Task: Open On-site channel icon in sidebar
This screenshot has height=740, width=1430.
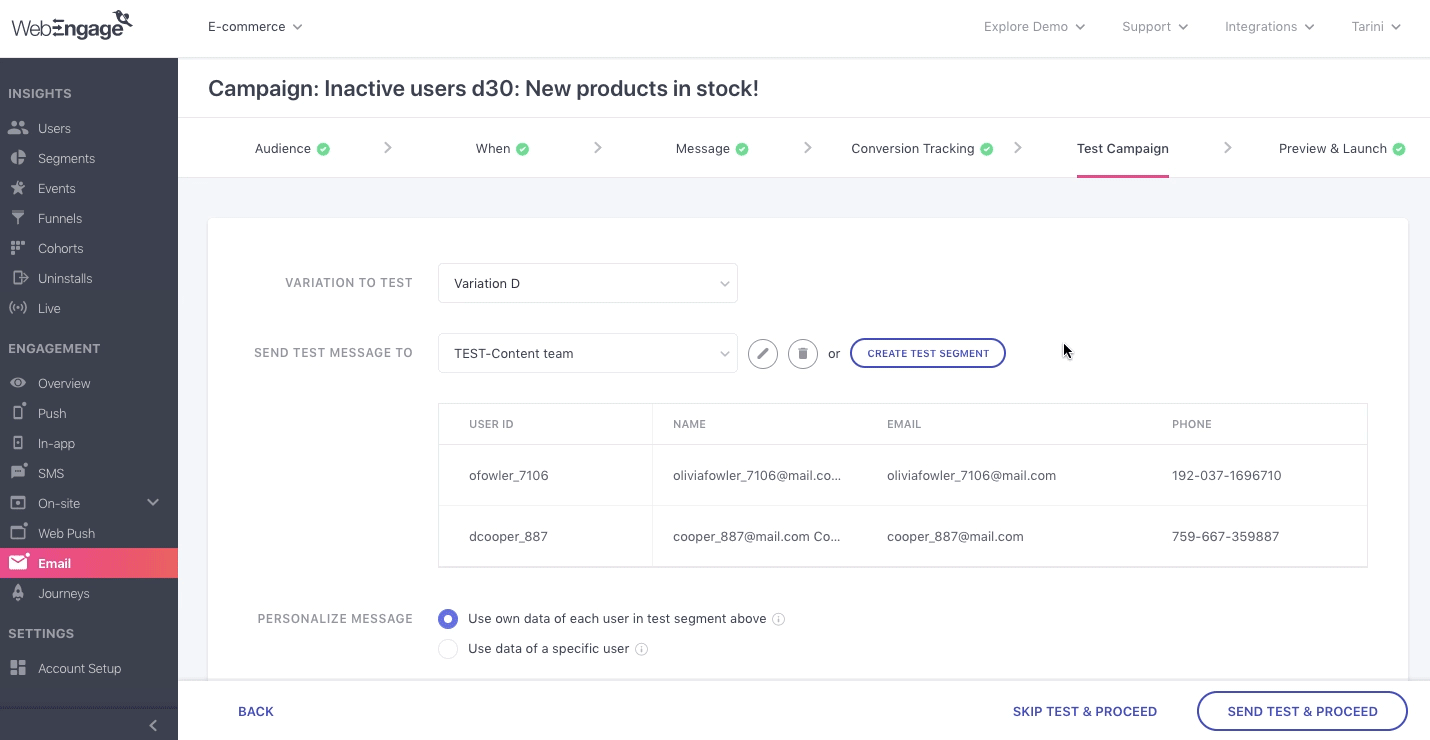Action: [x=18, y=503]
